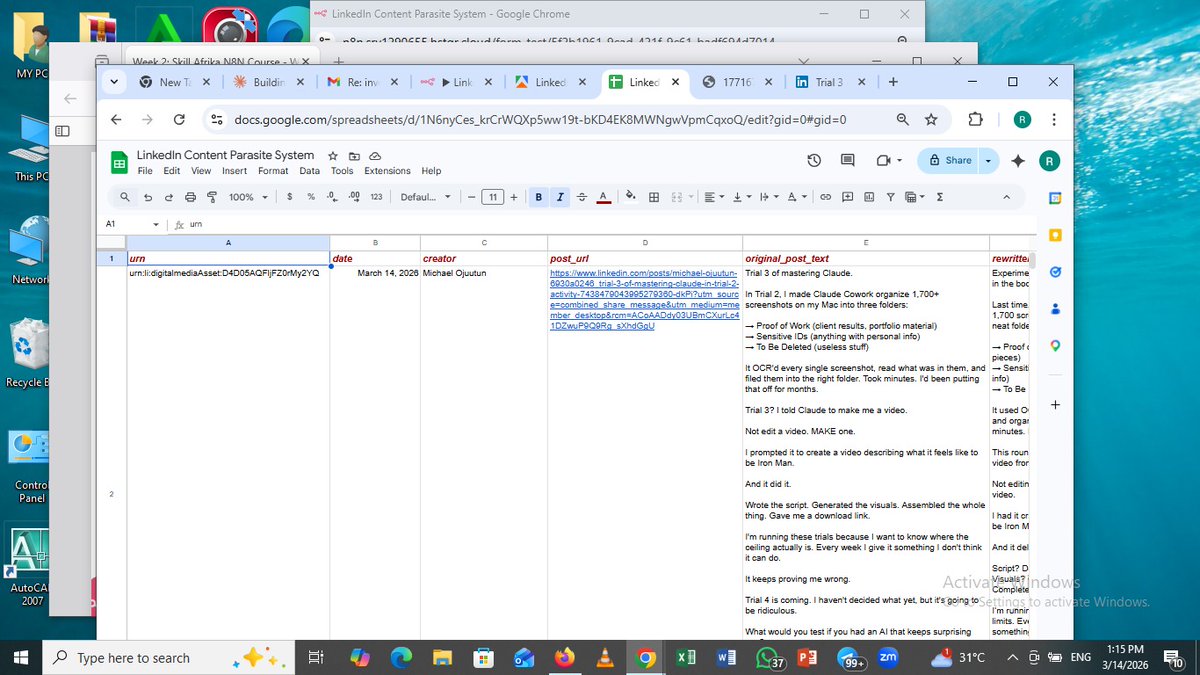This screenshot has height=675, width=1200.
Task: Open the Share dropdown arrow
Action: 988,160
